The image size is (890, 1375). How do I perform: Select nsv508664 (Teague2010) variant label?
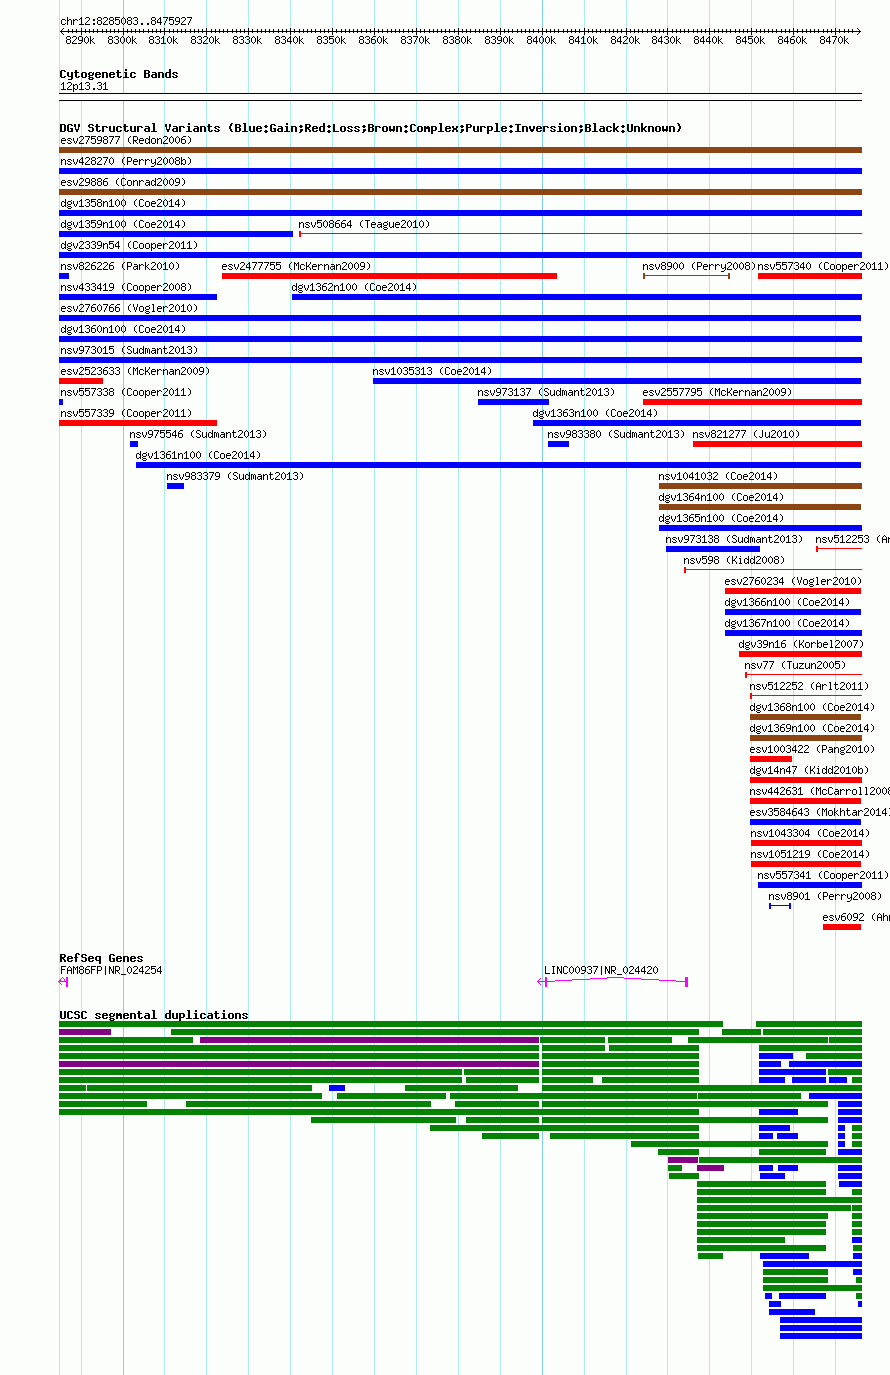pyautogui.click(x=364, y=225)
